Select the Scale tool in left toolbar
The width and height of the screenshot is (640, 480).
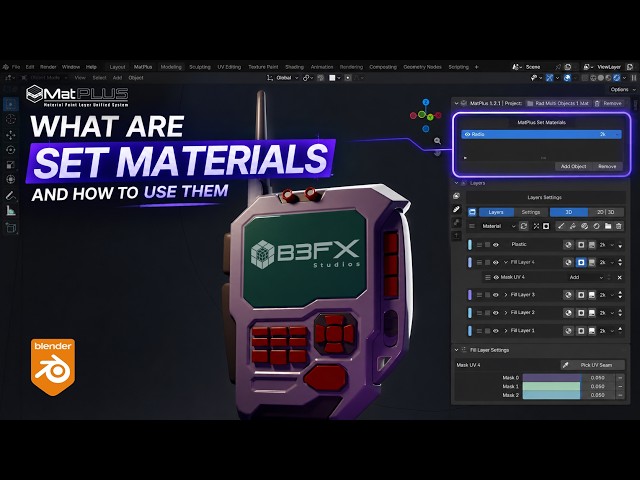click(x=11, y=165)
